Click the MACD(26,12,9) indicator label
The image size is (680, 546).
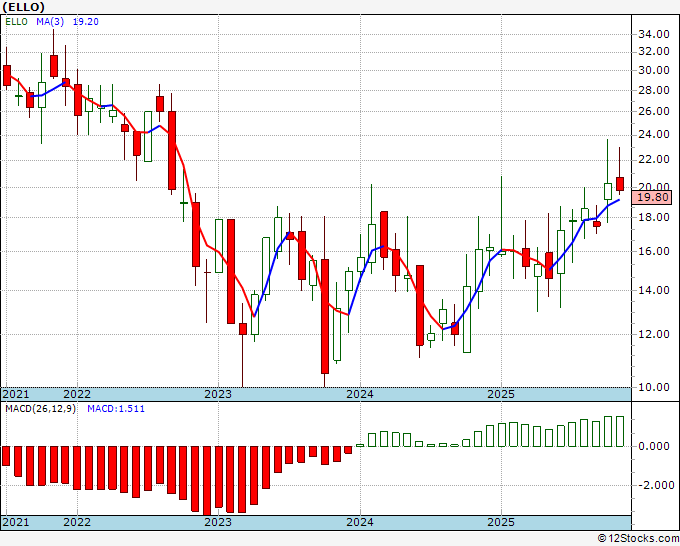pos(40,409)
